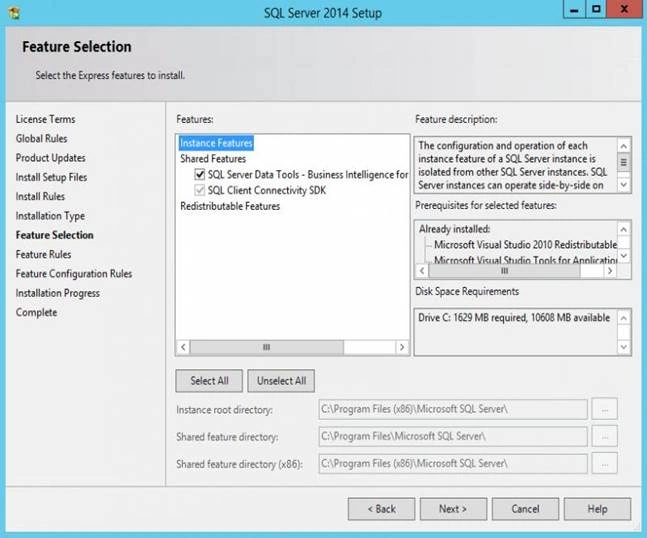This screenshot has width=647, height=538.
Task: Click Shared feature directory (x86) field
Action: (453, 464)
